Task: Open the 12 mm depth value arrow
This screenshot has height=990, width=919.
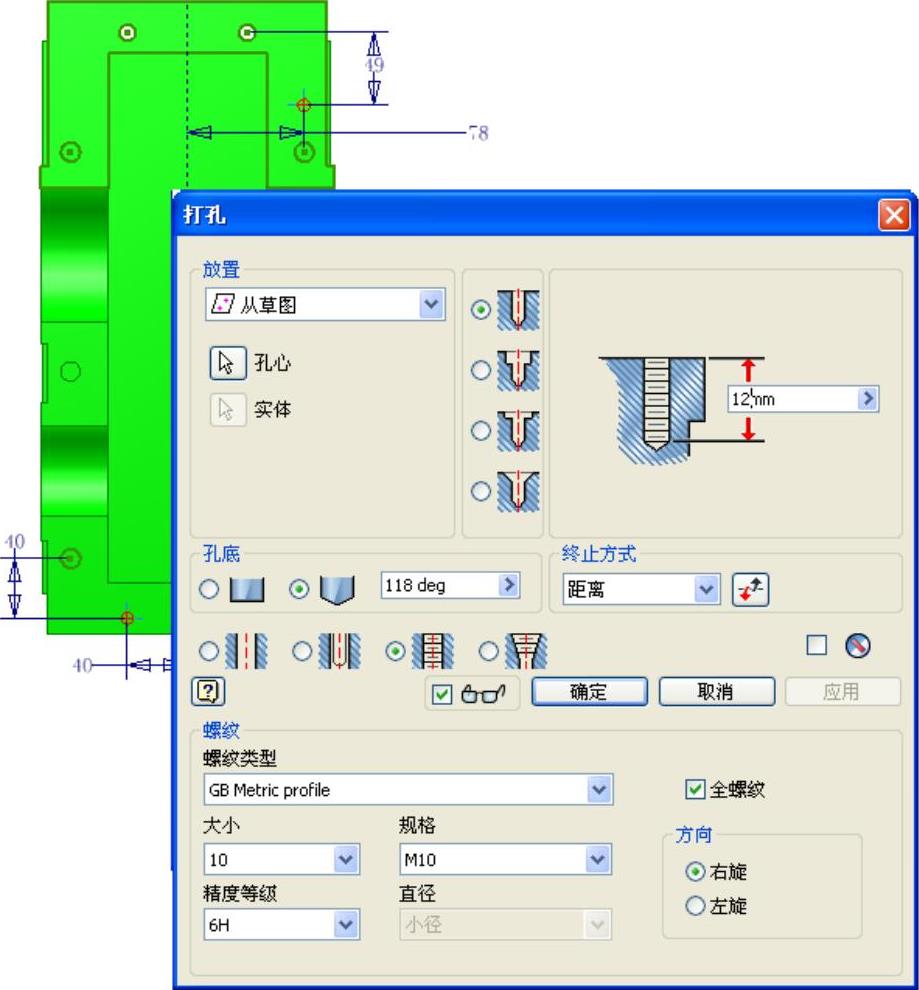Action: [868, 398]
